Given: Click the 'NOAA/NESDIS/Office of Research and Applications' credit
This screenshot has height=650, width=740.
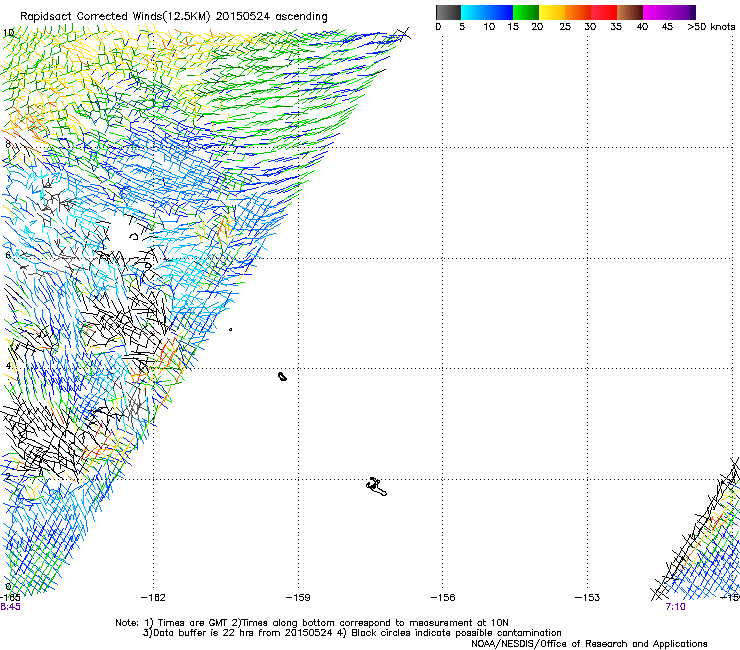Looking at the screenshot, I should coord(589,644).
